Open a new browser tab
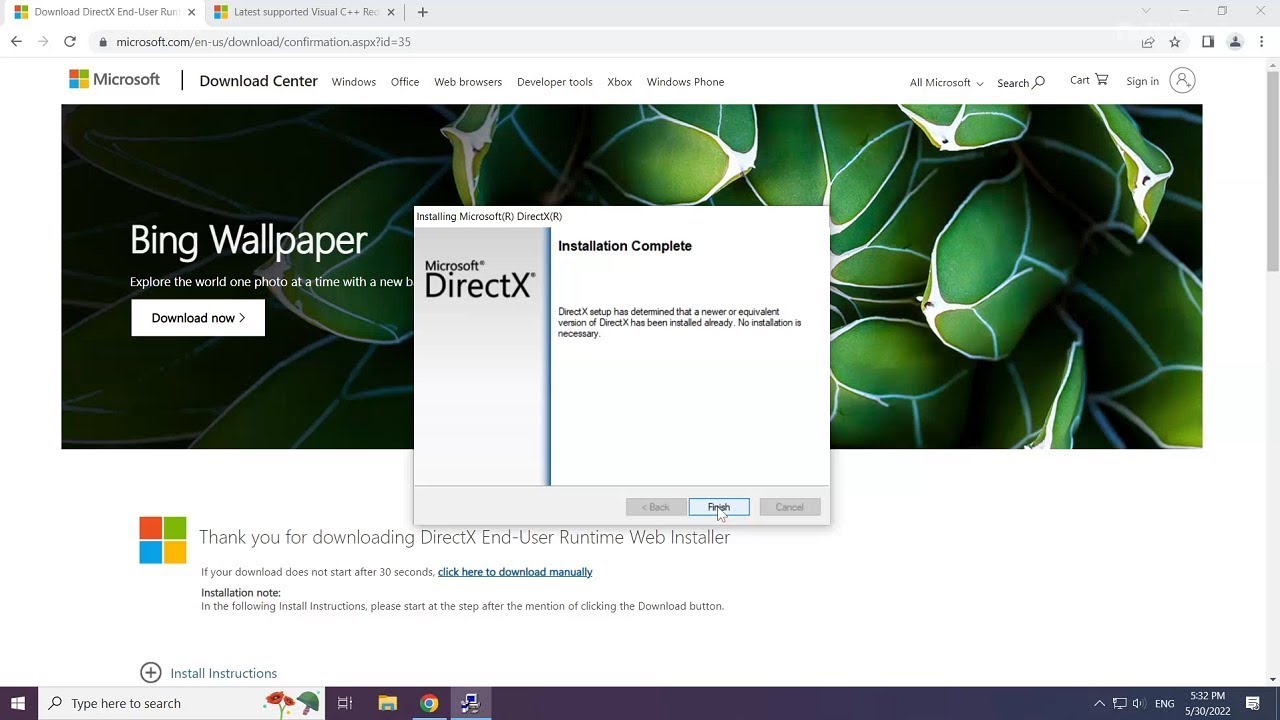1280x720 pixels. pos(423,12)
